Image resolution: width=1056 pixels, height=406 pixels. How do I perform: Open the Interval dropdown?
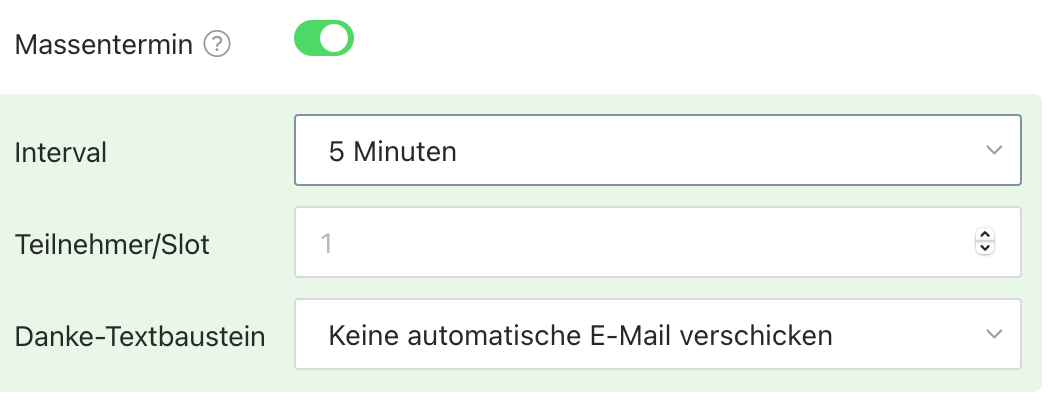pos(658,150)
